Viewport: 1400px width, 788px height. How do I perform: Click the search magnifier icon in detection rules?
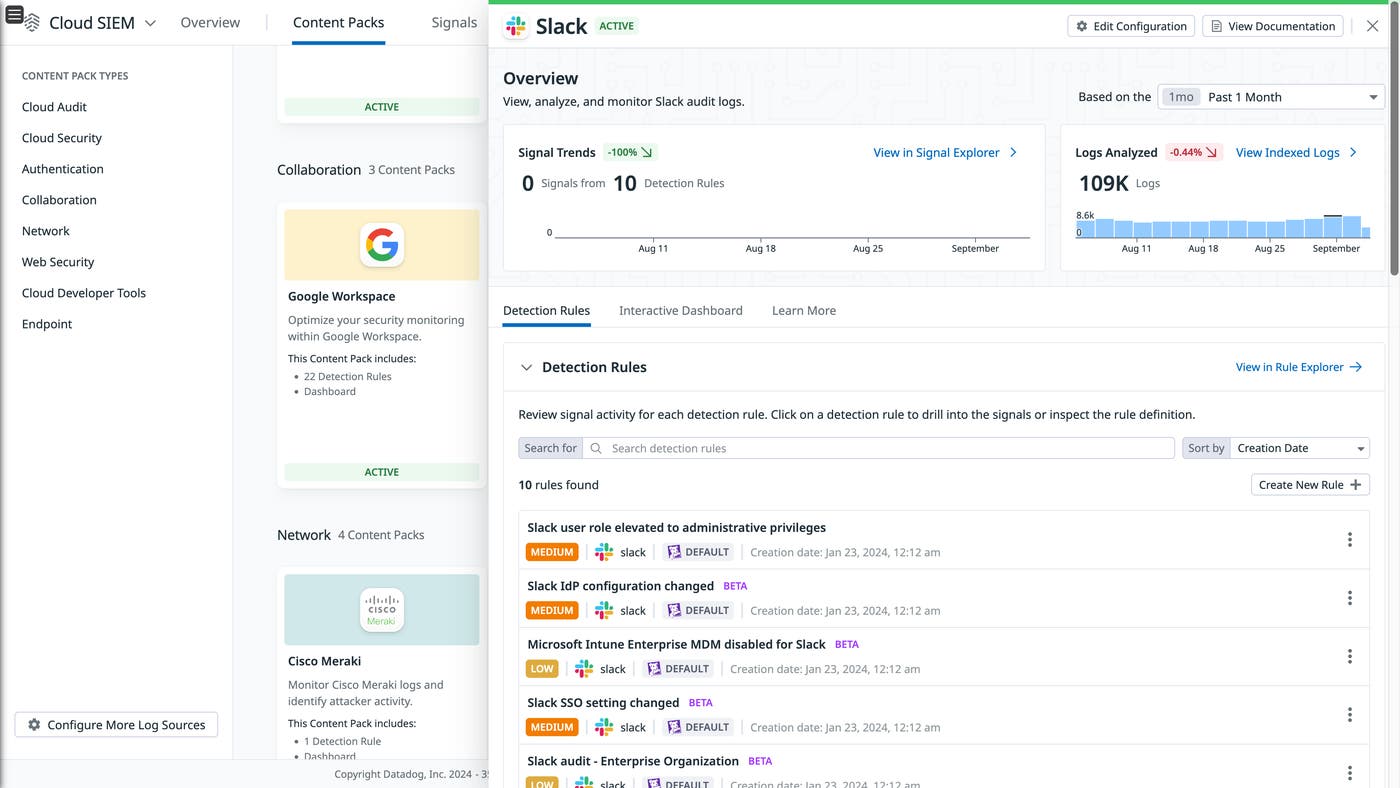click(x=596, y=448)
